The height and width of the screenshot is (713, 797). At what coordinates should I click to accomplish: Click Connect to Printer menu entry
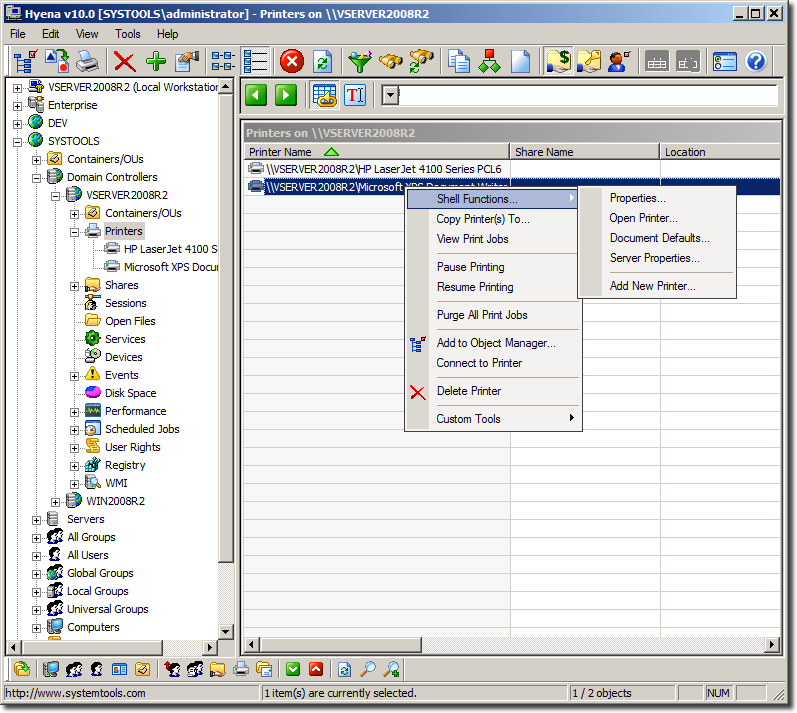coord(479,363)
